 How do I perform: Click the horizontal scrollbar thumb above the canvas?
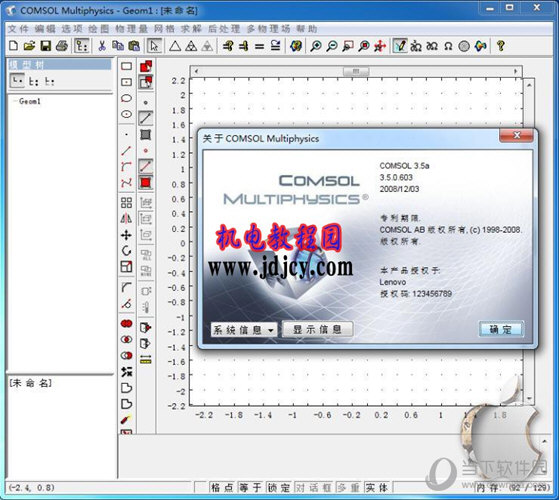pyautogui.click(x=356, y=71)
